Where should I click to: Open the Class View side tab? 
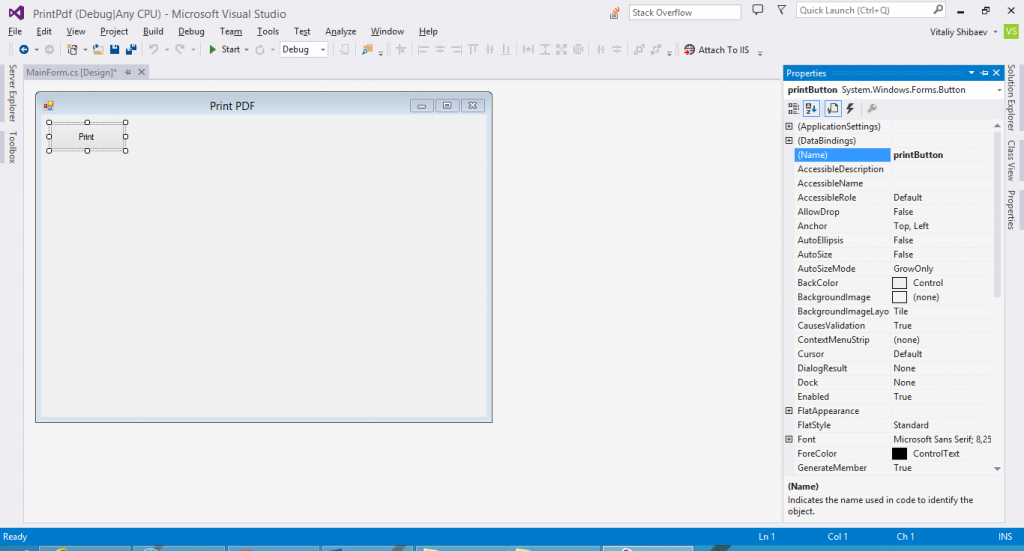point(1011,161)
